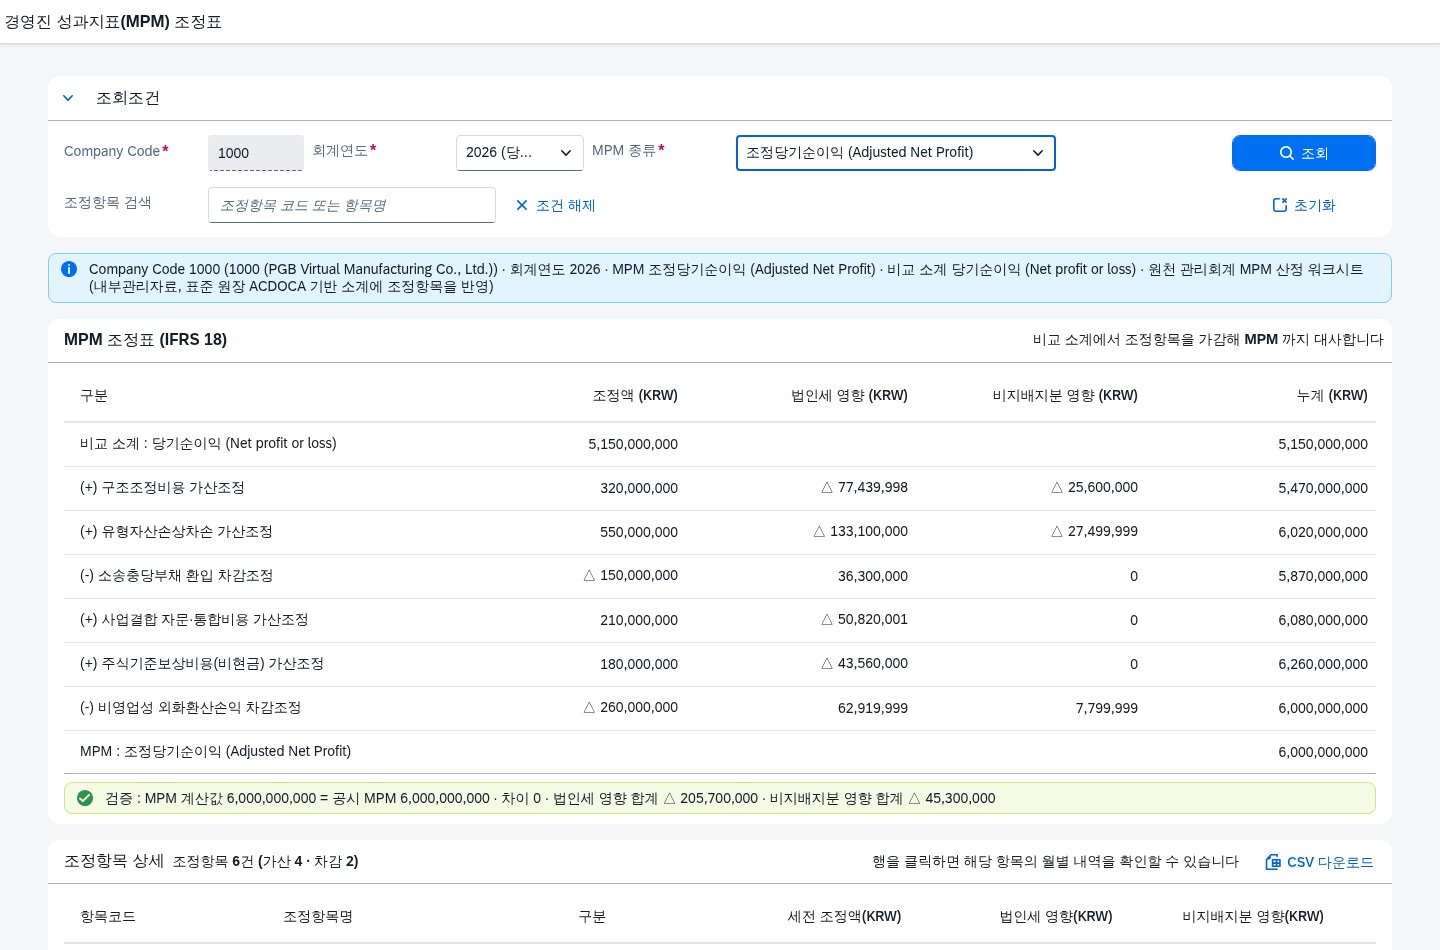Click the 조정항목 상세 section title
Image resolution: width=1440 pixels, height=950 pixels.
click(114, 861)
